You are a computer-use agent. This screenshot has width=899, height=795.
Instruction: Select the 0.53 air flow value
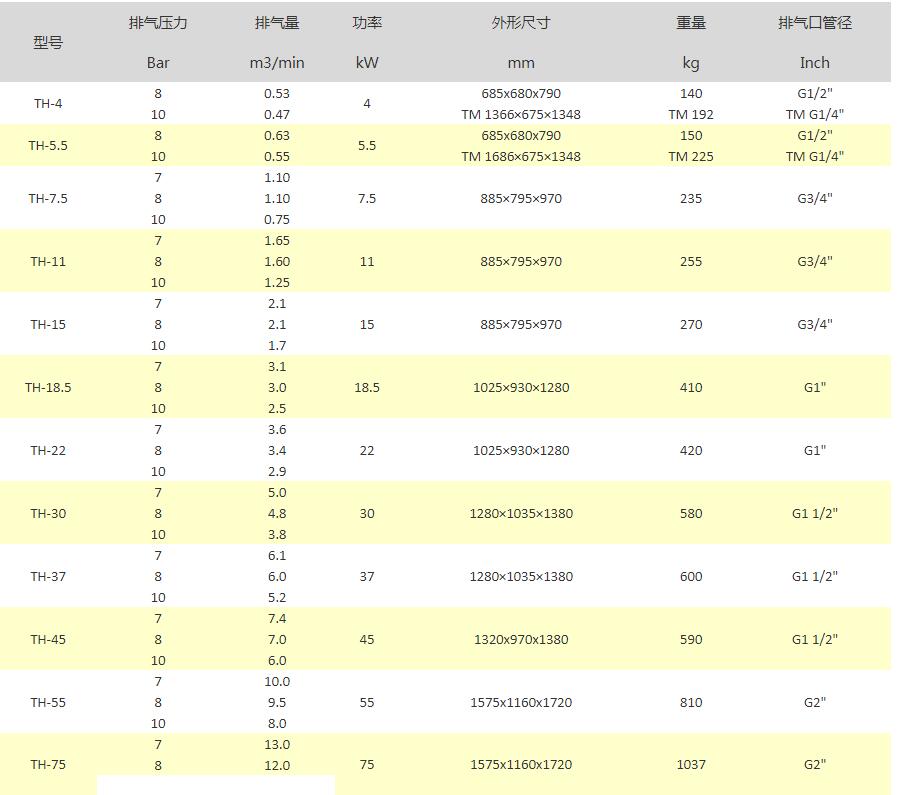coord(277,94)
